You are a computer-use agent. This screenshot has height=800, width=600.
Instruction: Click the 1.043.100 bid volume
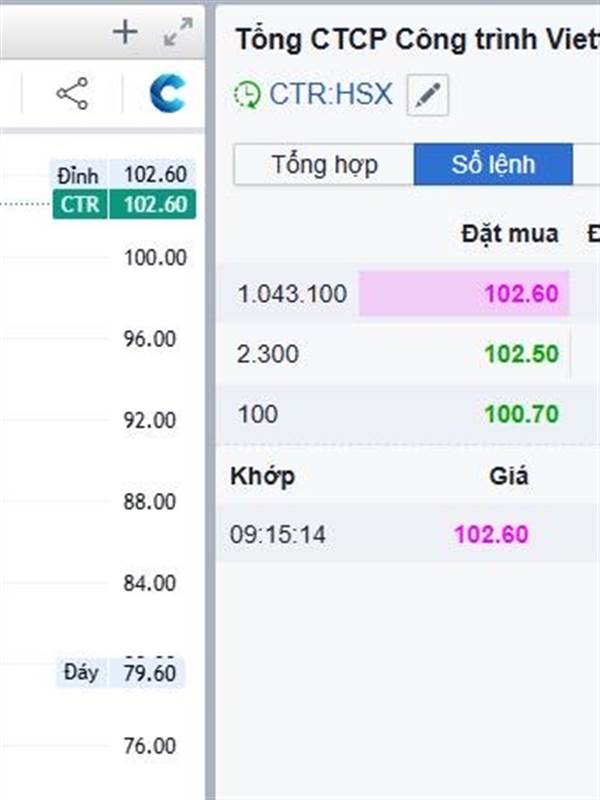click(x=292, y=294)
